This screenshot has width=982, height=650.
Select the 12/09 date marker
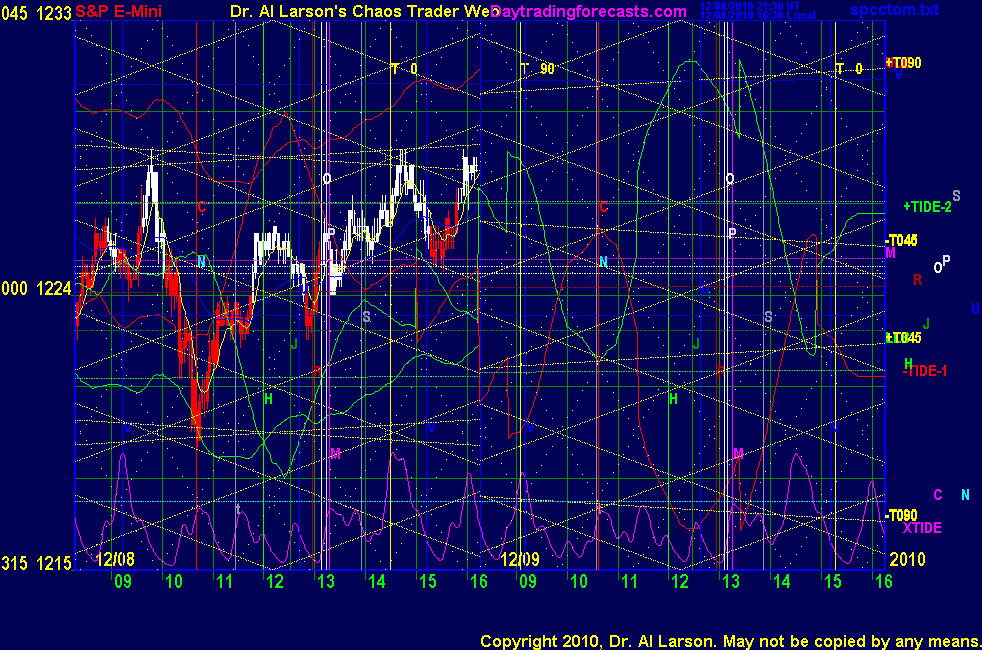click(520, 559)
